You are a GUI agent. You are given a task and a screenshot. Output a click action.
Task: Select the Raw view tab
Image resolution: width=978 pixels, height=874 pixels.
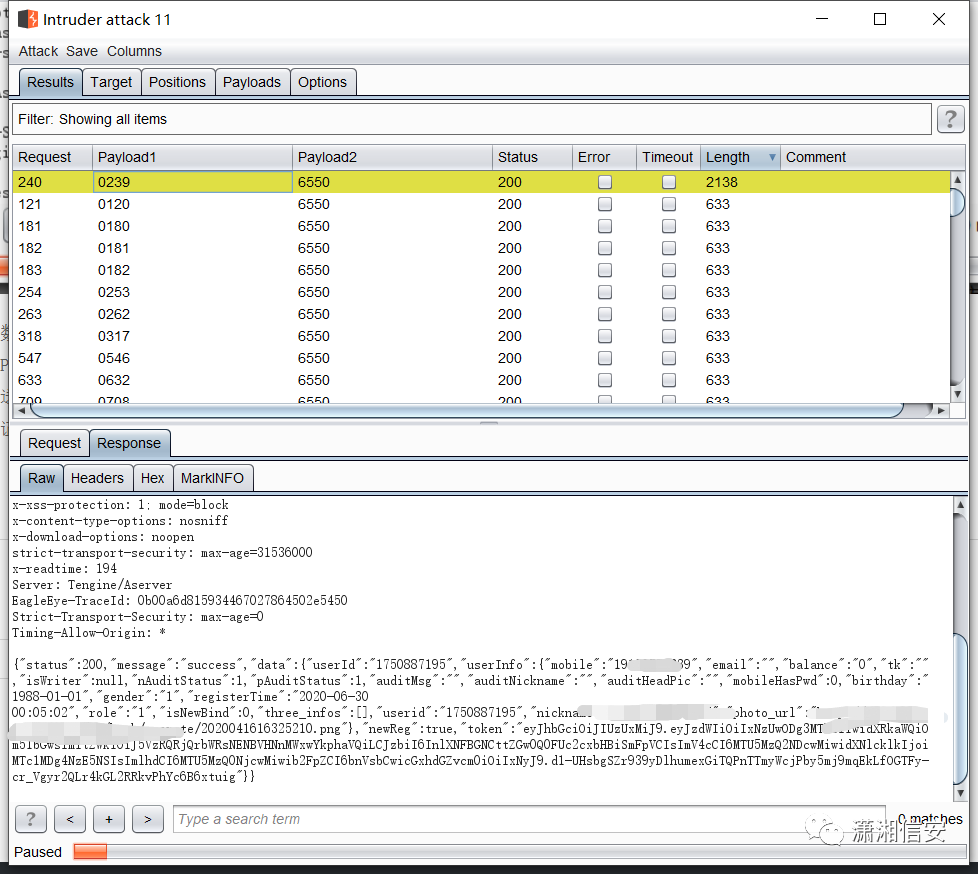point(41,478)
